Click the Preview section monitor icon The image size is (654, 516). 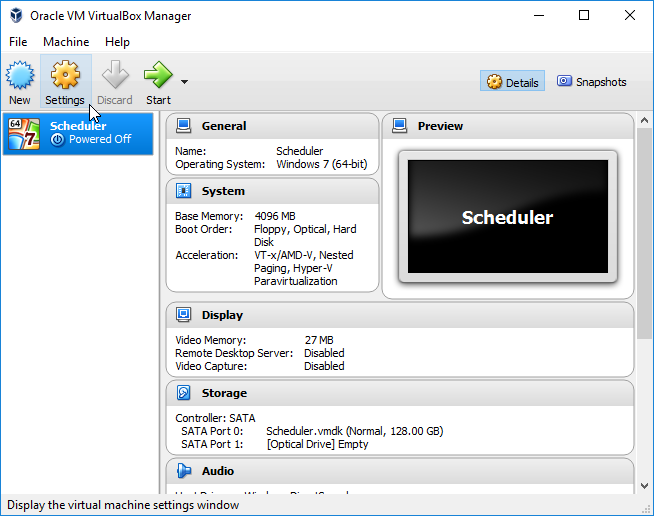pyautogui.click(x=400, y=126)
